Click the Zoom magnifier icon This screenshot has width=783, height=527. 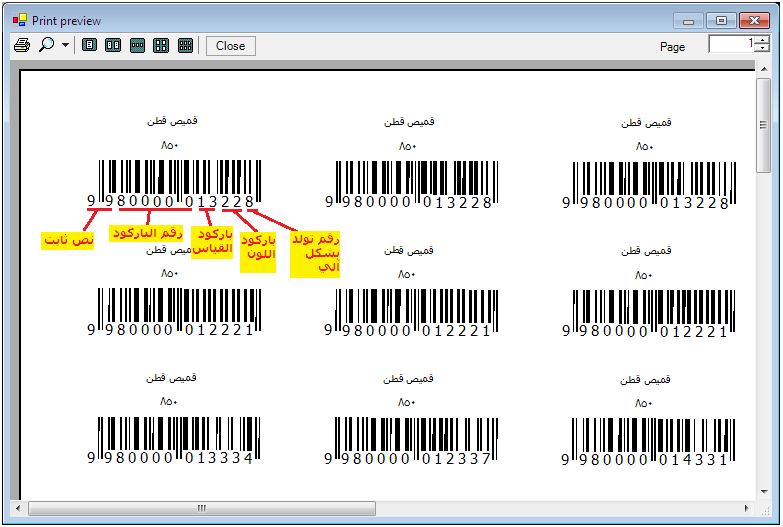coord(46,45)
